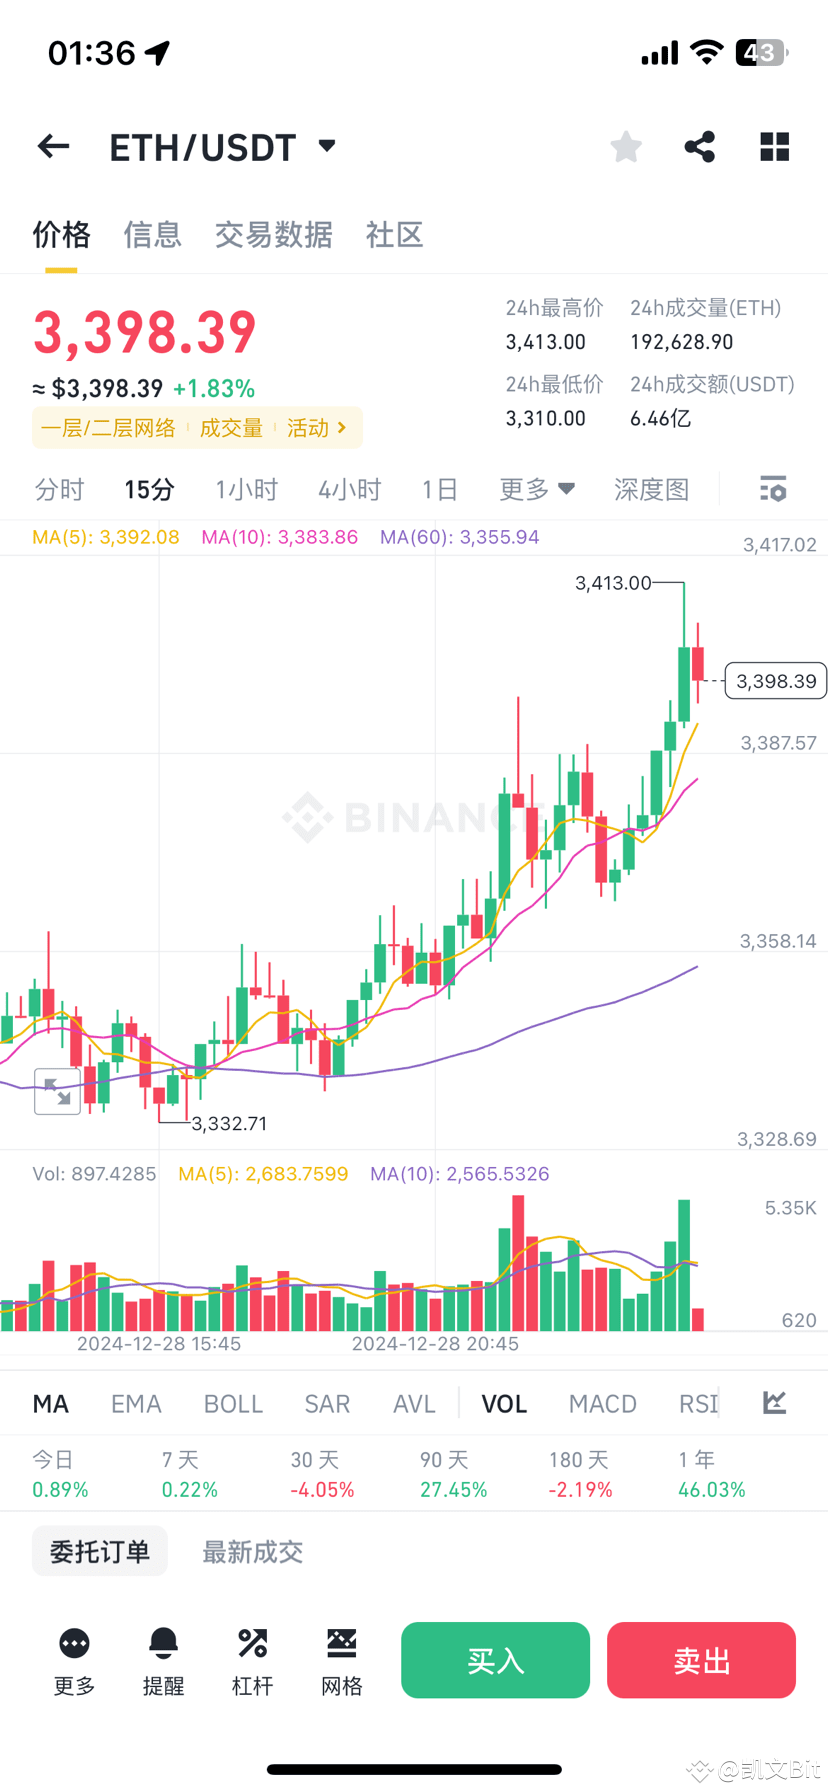Tap the back arrow to exit chart
The width and height of the screenshot is (828, 1792).
coord(52,146)
